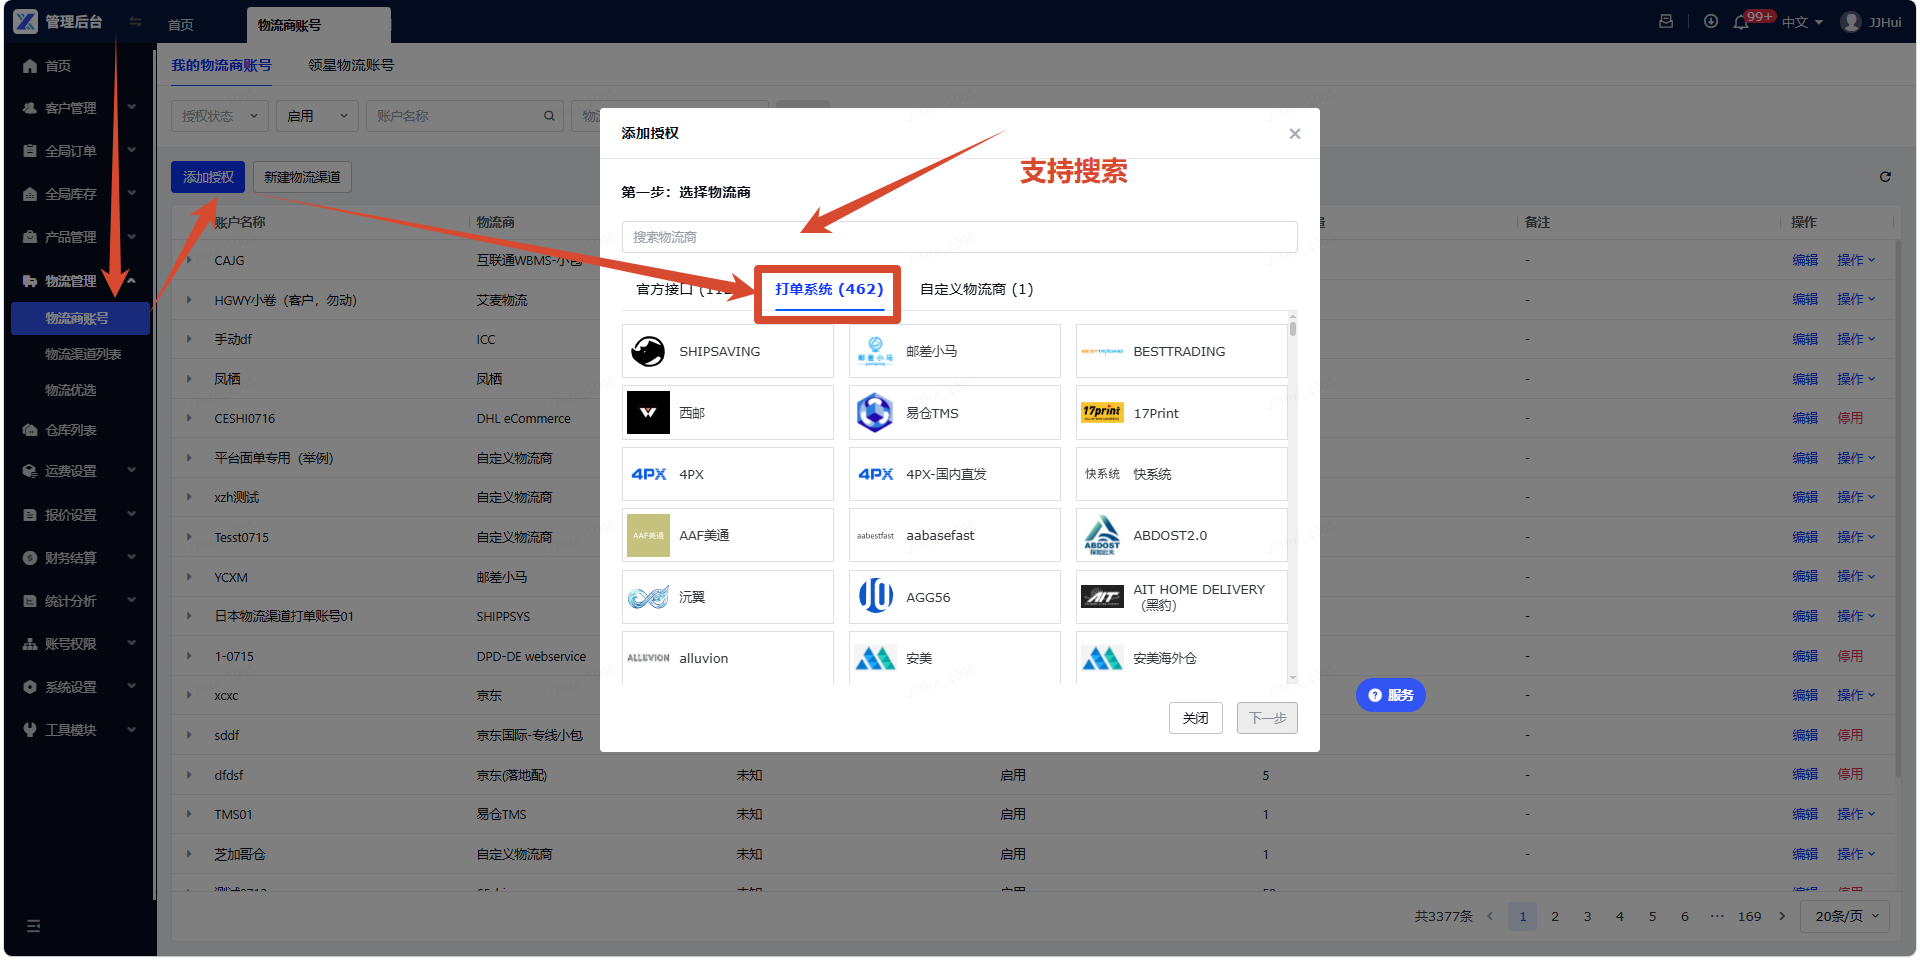This screenshot has width=1920, height=960.
Task: Pick the AGG56 carrier logo
Action: point(875,597)
